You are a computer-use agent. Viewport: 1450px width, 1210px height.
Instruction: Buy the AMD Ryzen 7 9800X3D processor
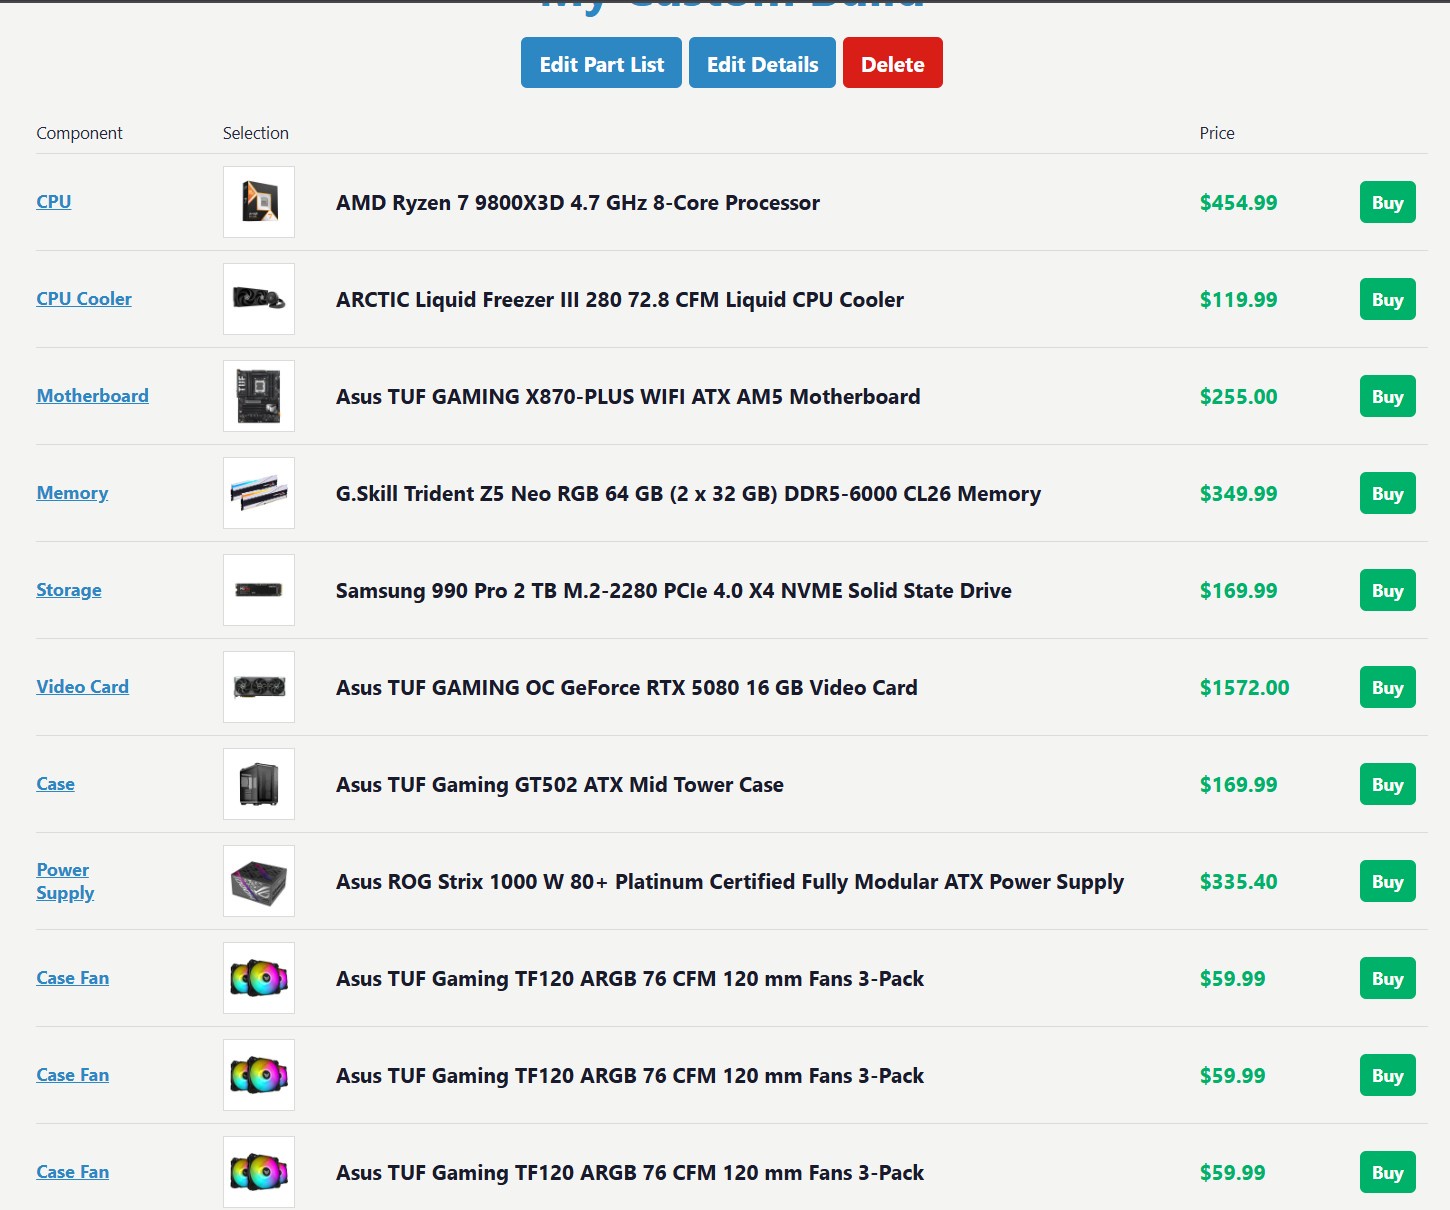(1387, 202)
